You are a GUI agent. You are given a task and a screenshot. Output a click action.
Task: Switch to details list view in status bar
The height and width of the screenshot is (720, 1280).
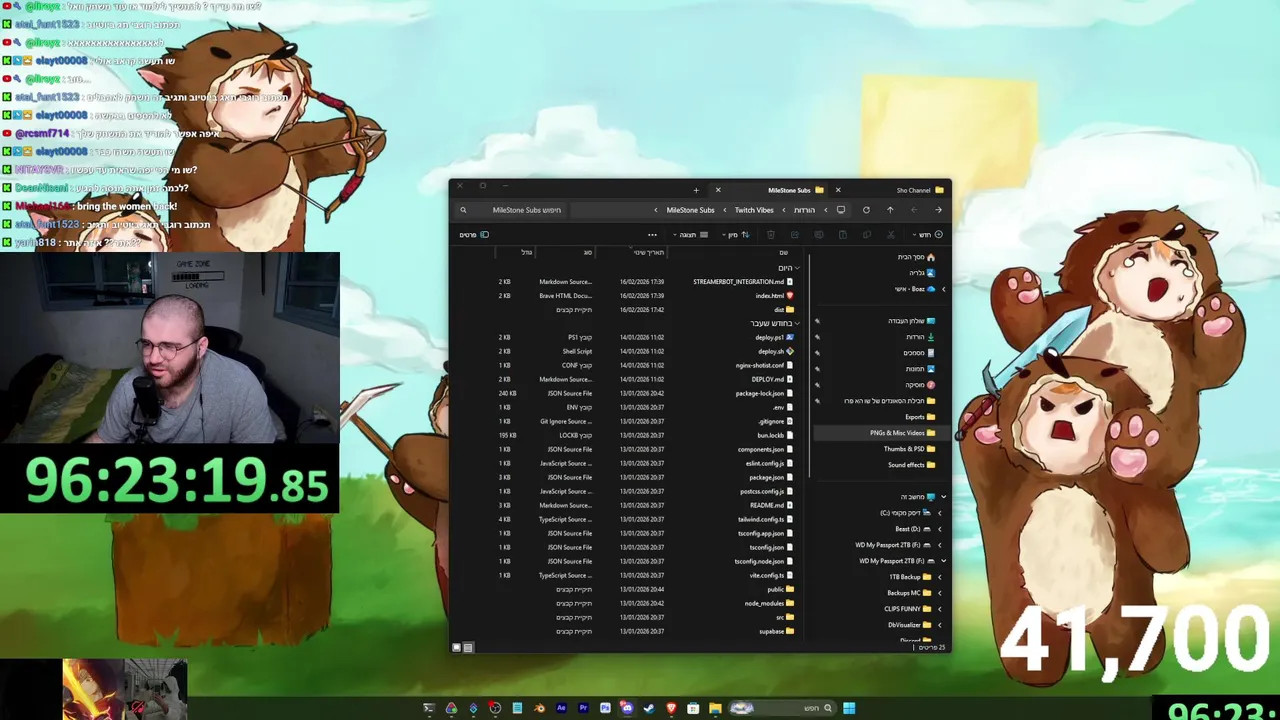(468, 647)
